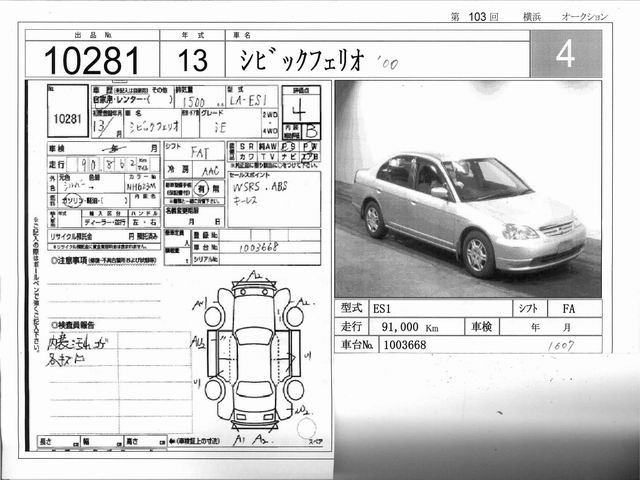Click the circled PS equipment option

[x=289, y=147]
